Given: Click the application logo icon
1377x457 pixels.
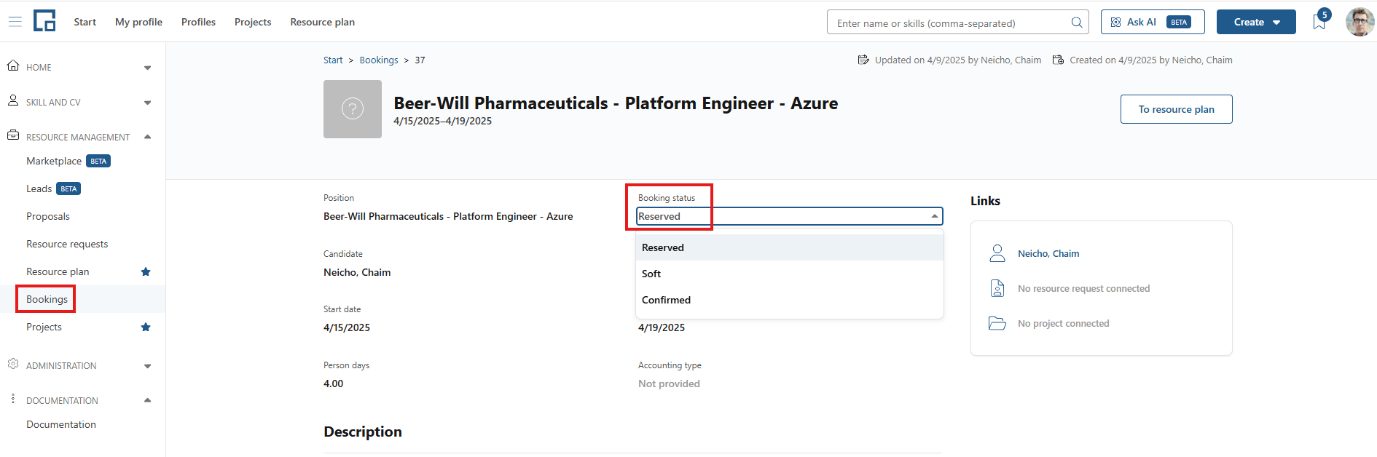Looking at the screenshot, I should 44,21.
